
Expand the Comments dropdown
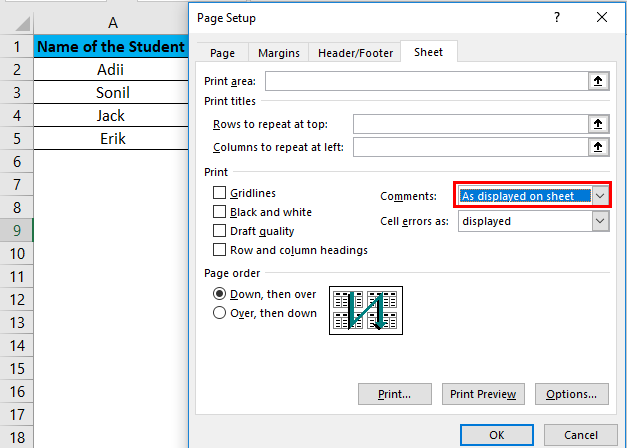point(600,196)
